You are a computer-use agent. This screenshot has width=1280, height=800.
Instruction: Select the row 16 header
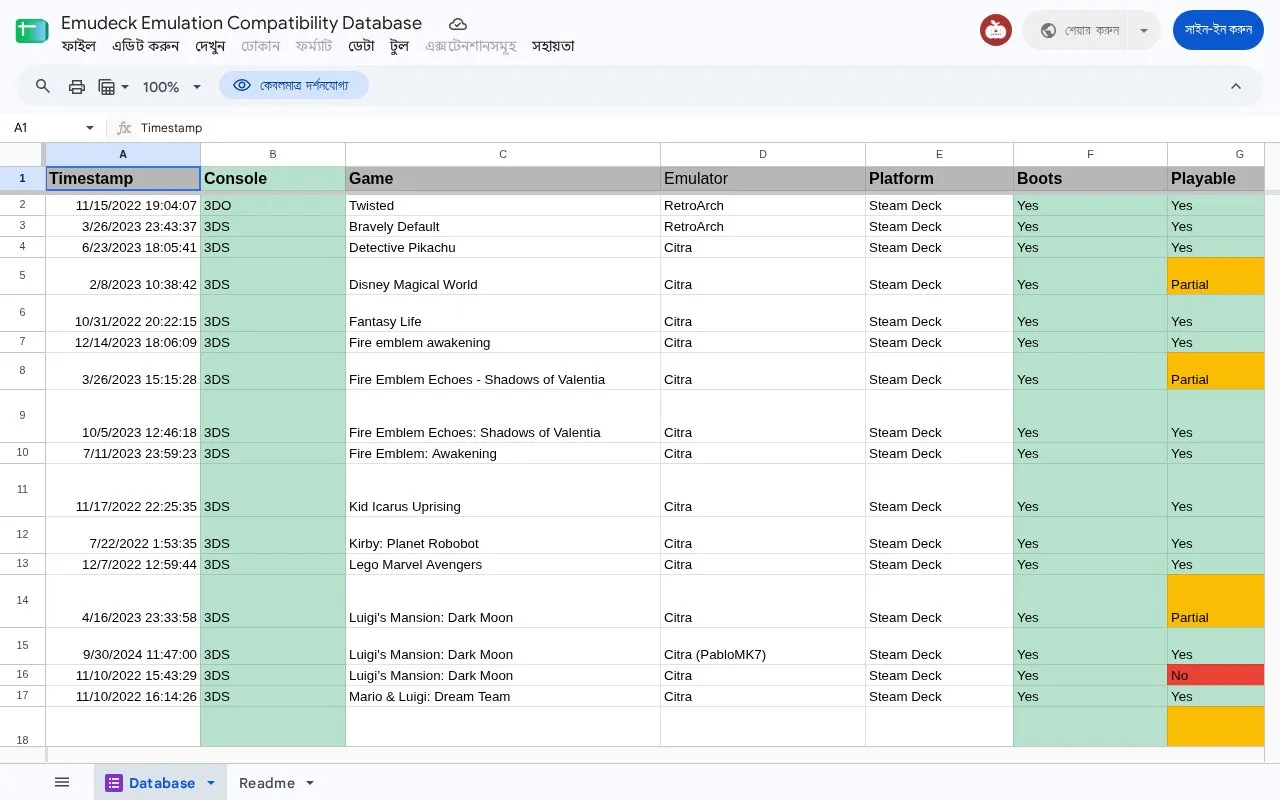pos(22,675)
